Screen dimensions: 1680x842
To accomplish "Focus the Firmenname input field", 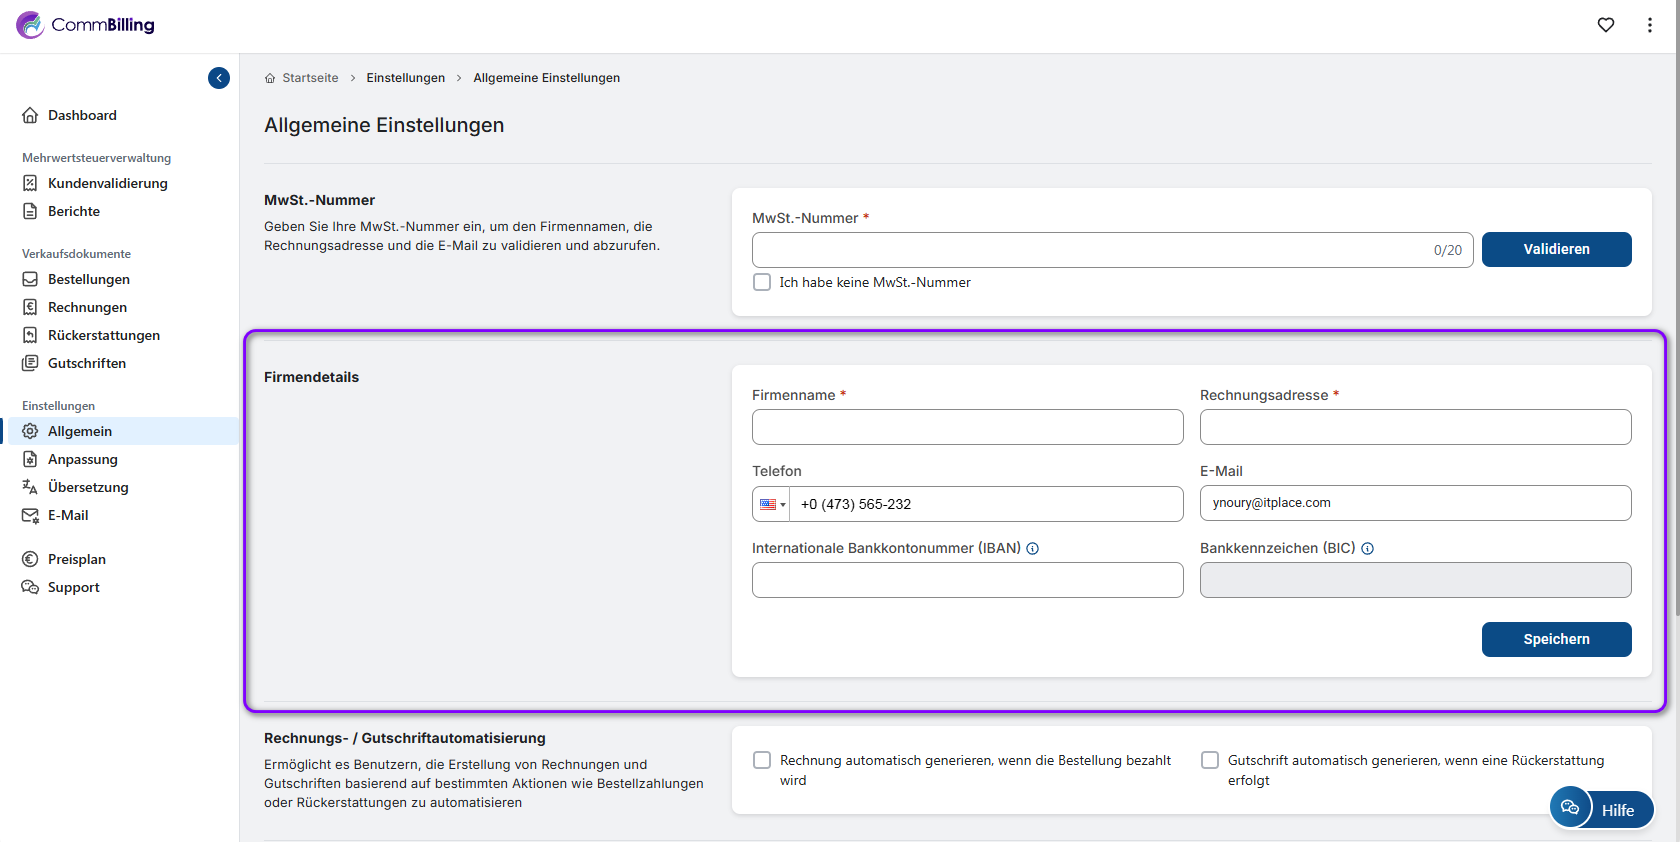I will pyautogui.click(x=968, y=427).
